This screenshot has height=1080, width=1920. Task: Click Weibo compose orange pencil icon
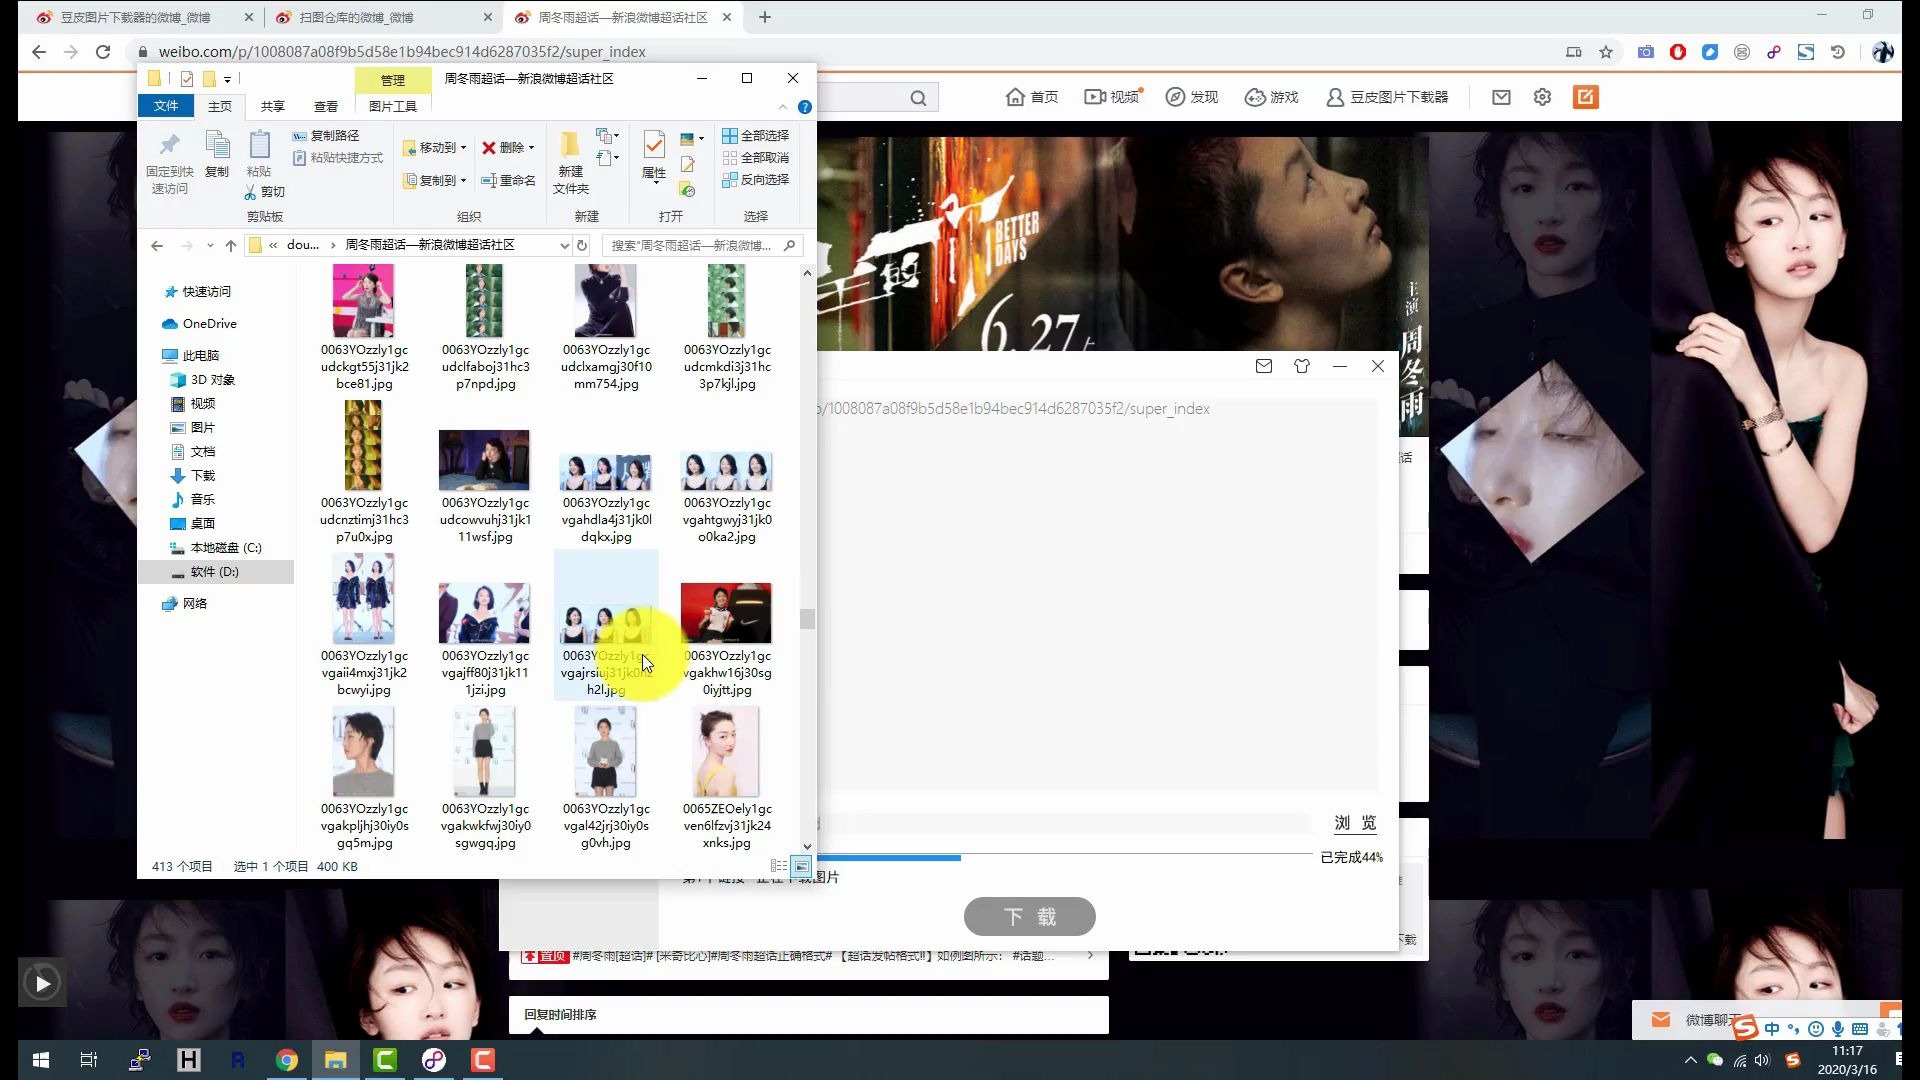[x=1586, y=97]
